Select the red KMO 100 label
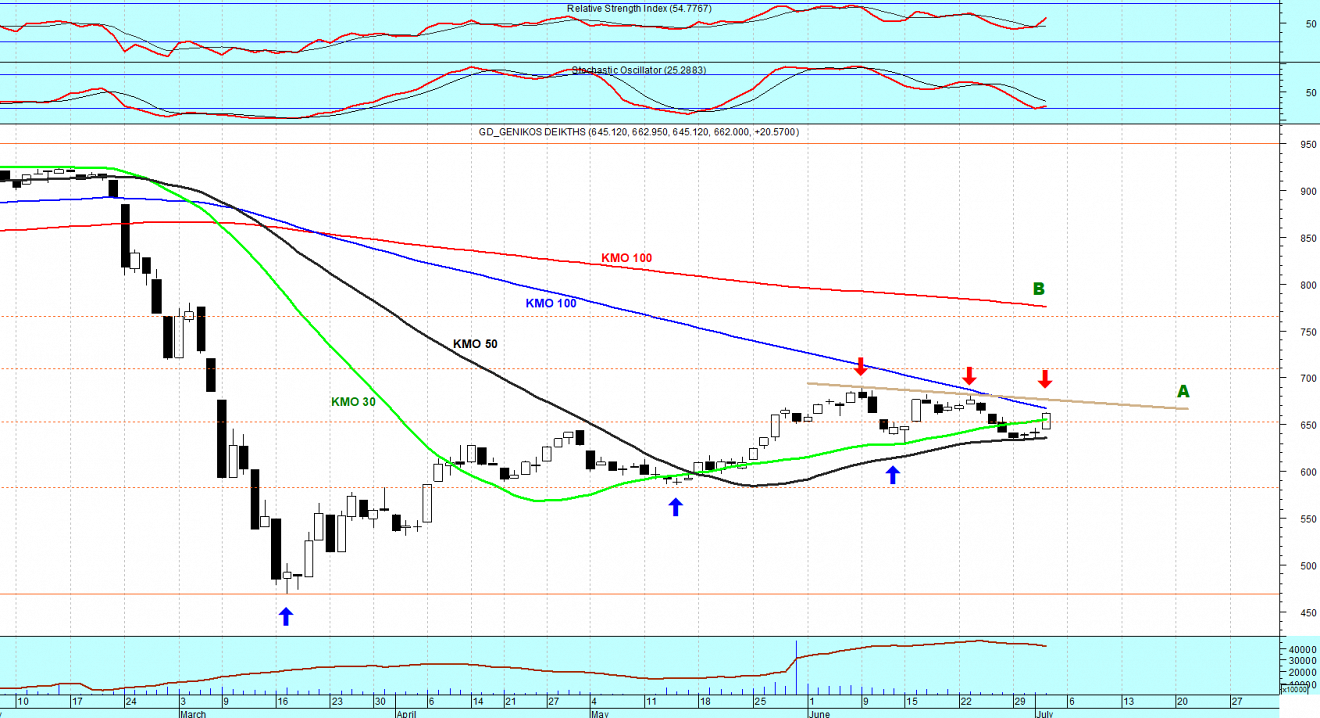1320x718 pixels. pos(626,258)
